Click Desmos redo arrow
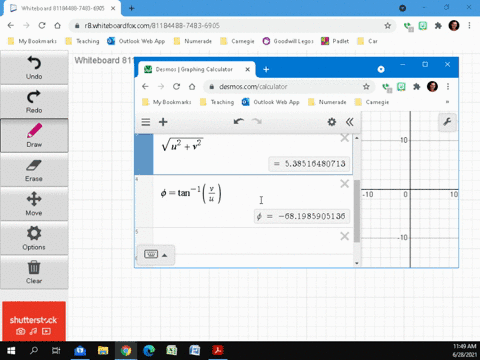Screen dimensions: 480x360 click(257, 122)
